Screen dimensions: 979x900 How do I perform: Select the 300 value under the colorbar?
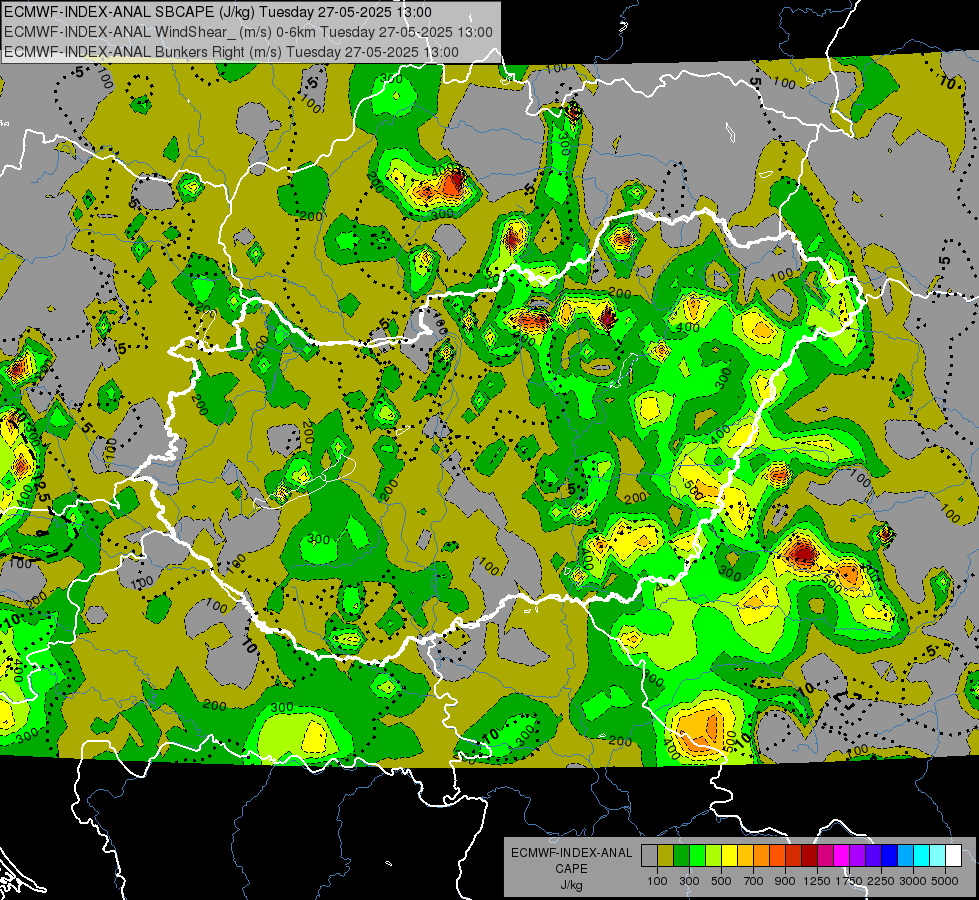pos(689,881)
